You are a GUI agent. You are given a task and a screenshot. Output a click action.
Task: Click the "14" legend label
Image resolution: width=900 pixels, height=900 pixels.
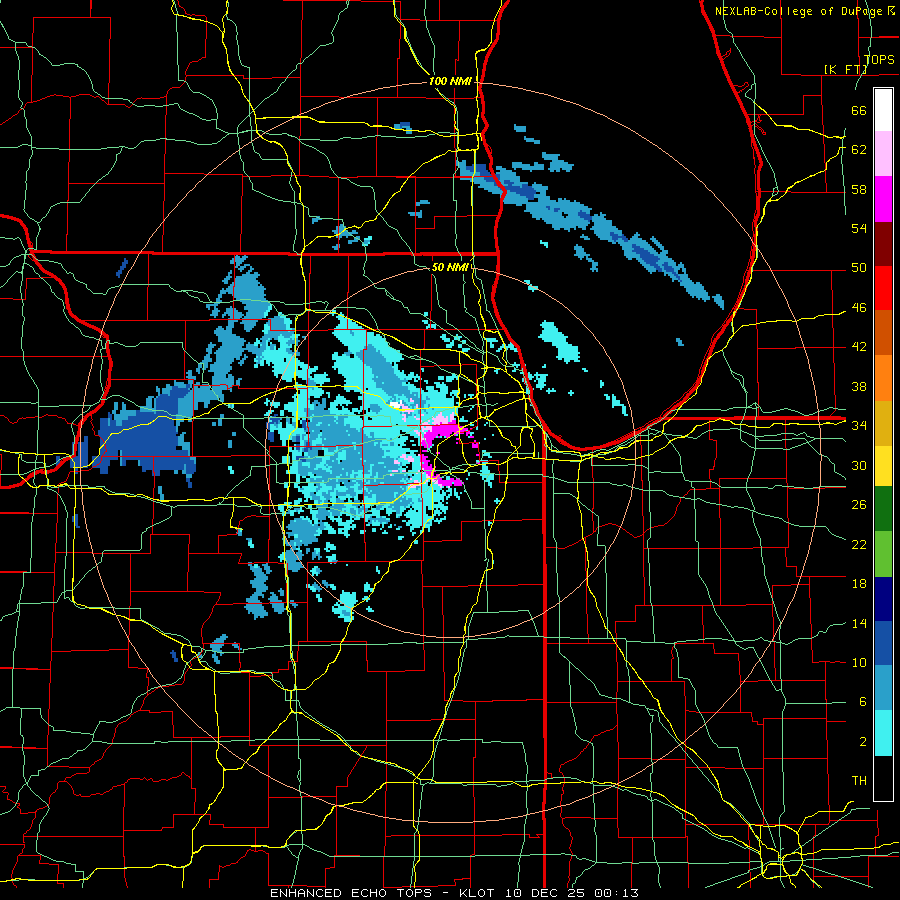[859, 623]
